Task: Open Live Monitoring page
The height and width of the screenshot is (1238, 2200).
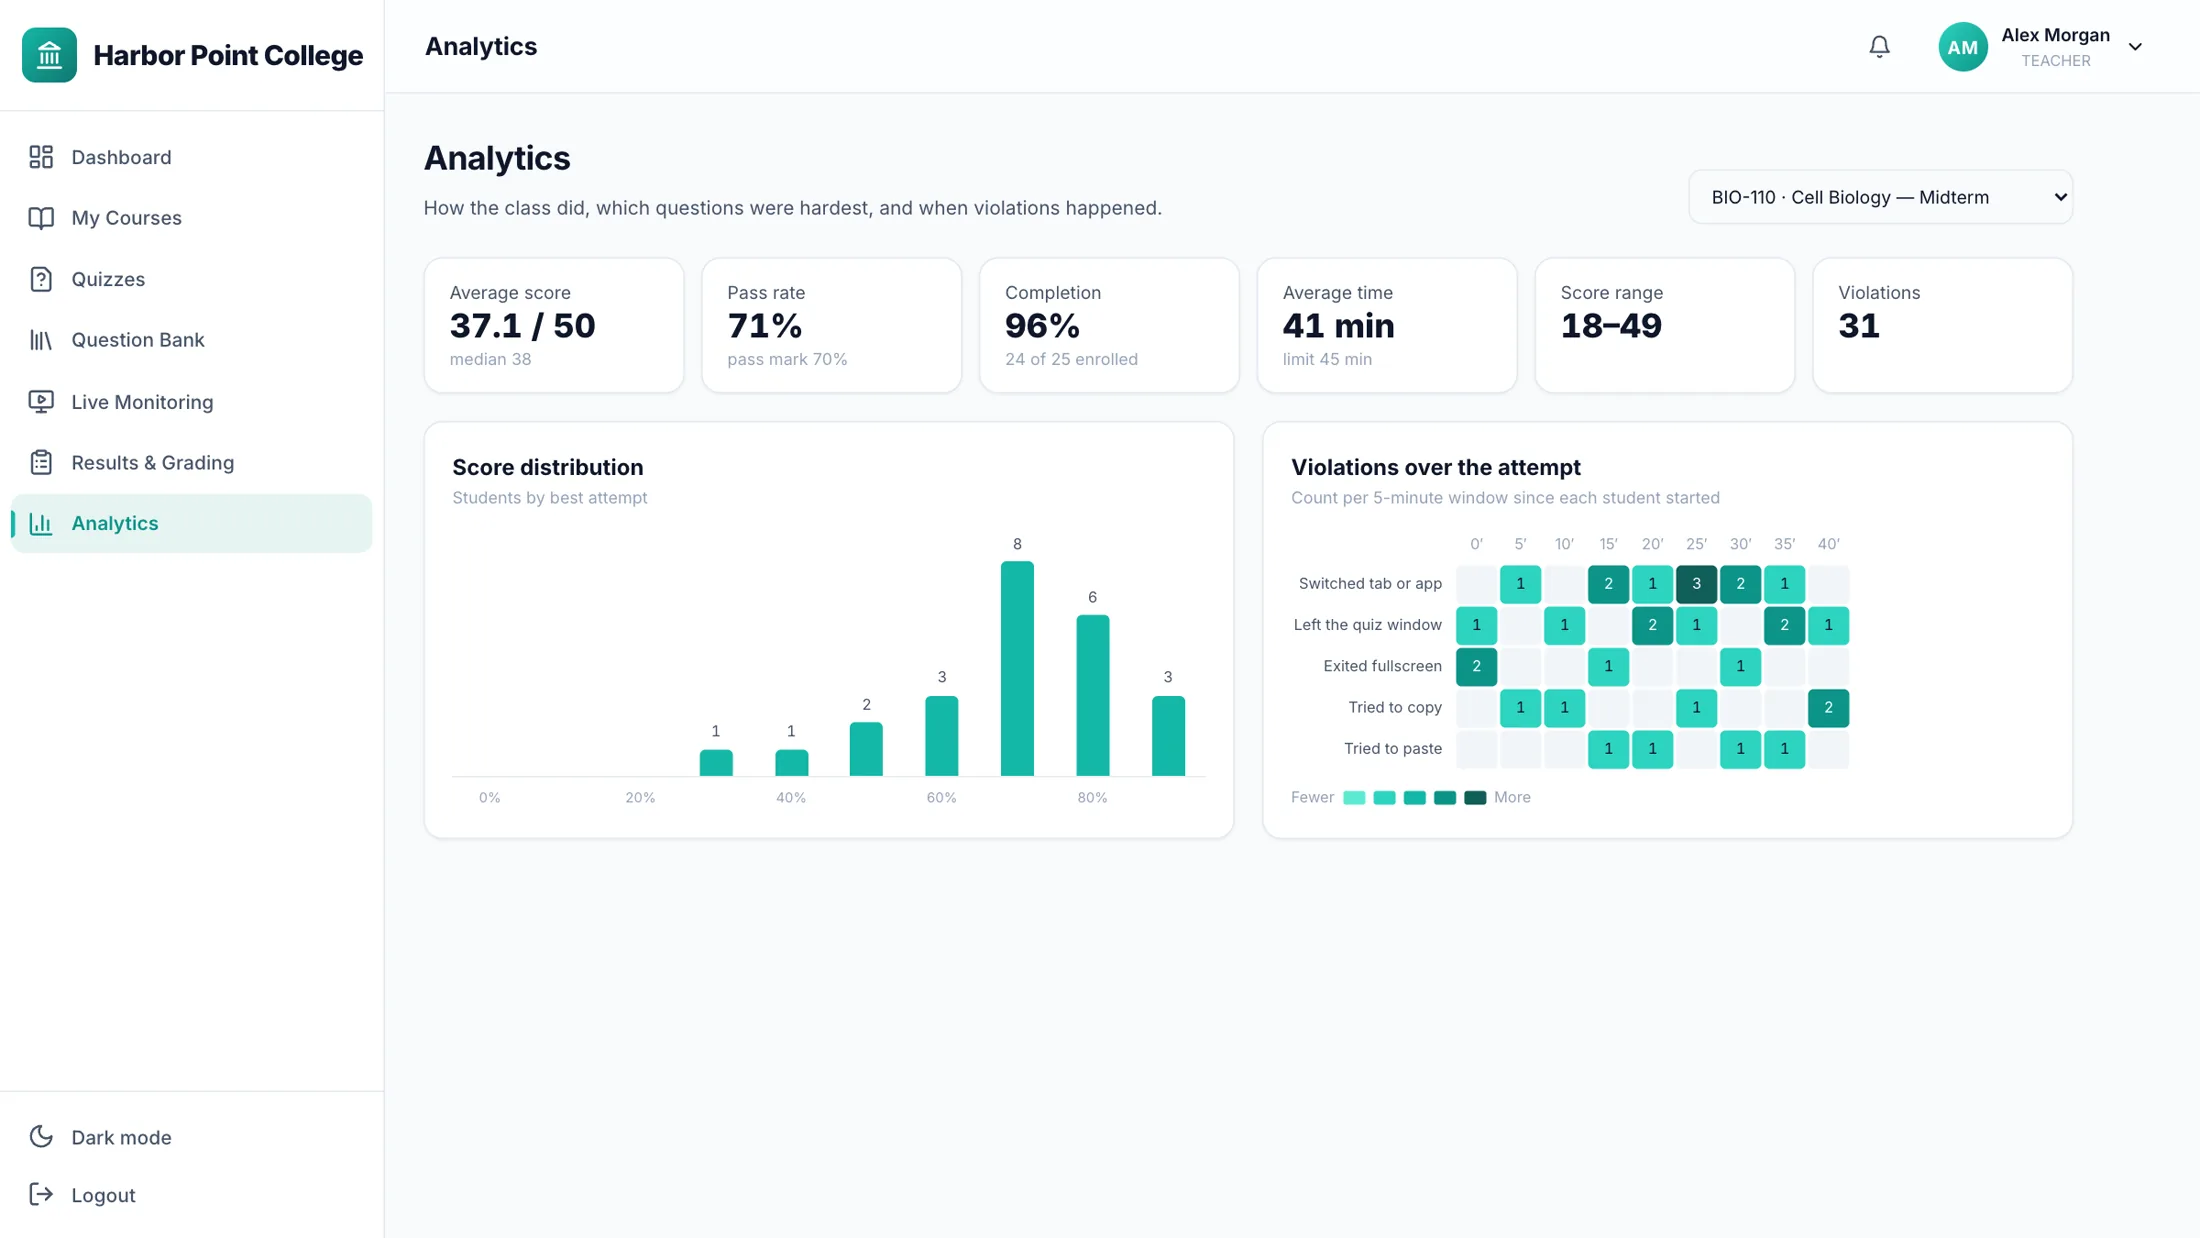Action: (192, 402)
